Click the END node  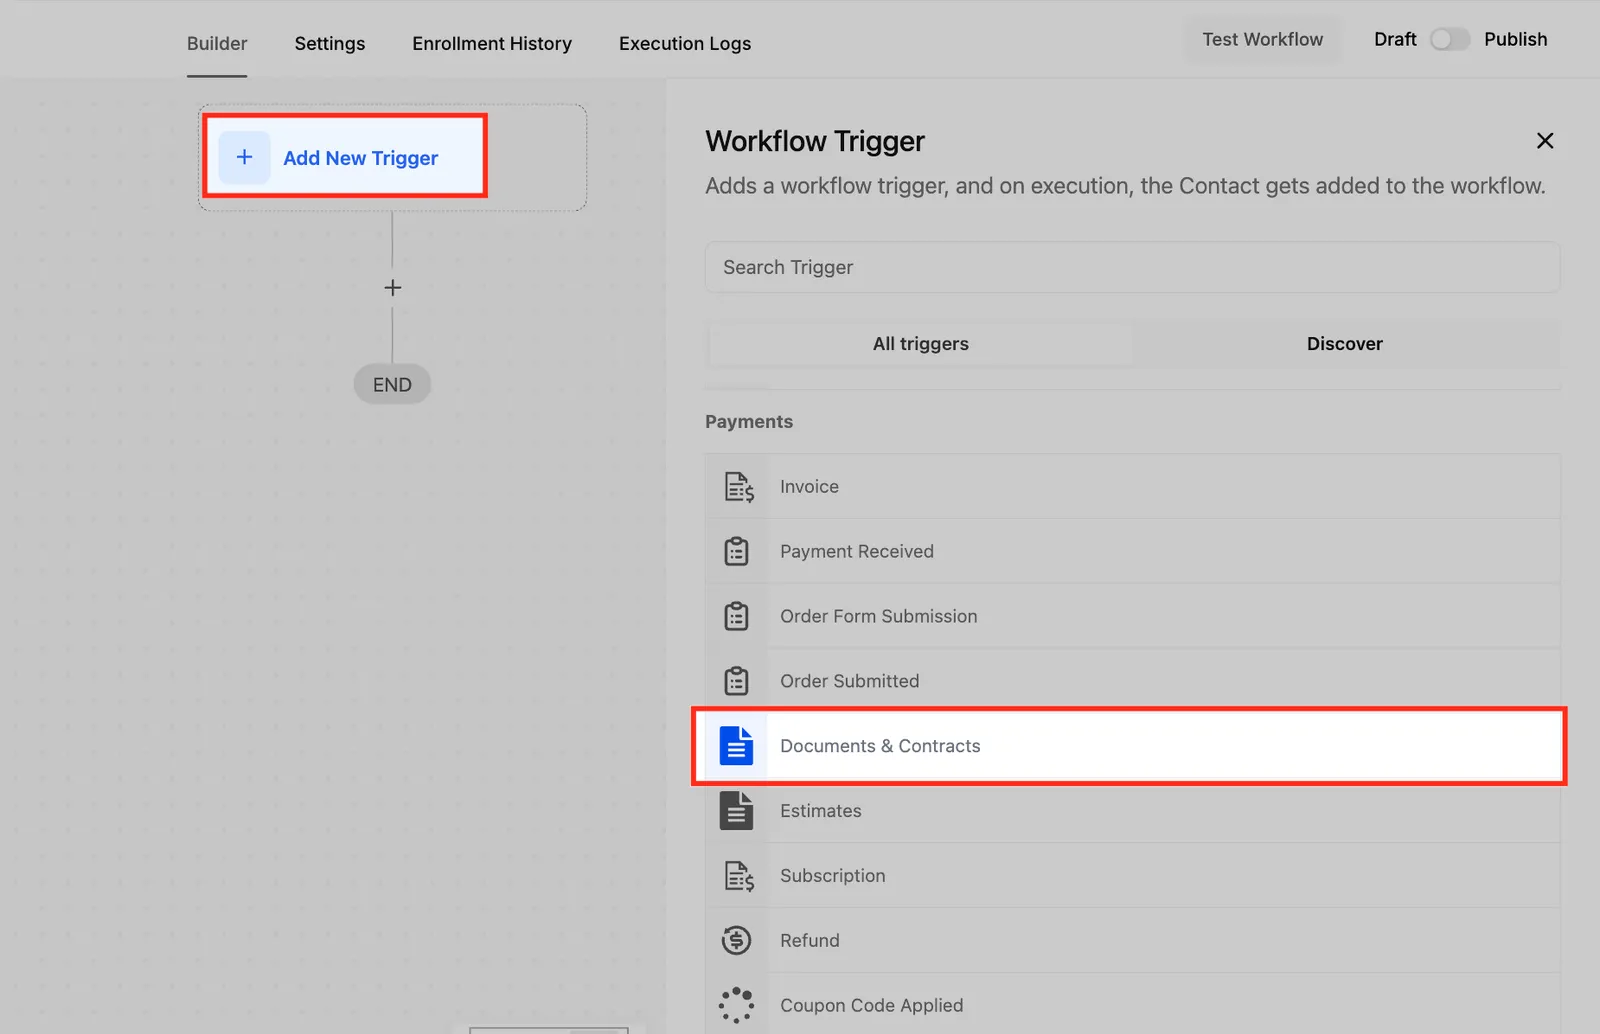coord(392,385)
